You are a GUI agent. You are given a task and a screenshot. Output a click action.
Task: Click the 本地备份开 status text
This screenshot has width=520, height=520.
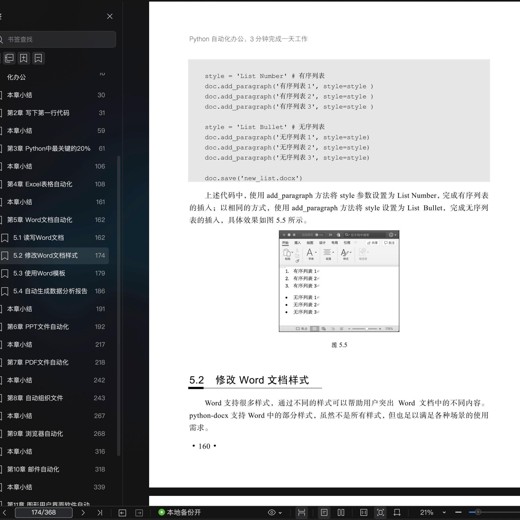(x=184, y=512)
